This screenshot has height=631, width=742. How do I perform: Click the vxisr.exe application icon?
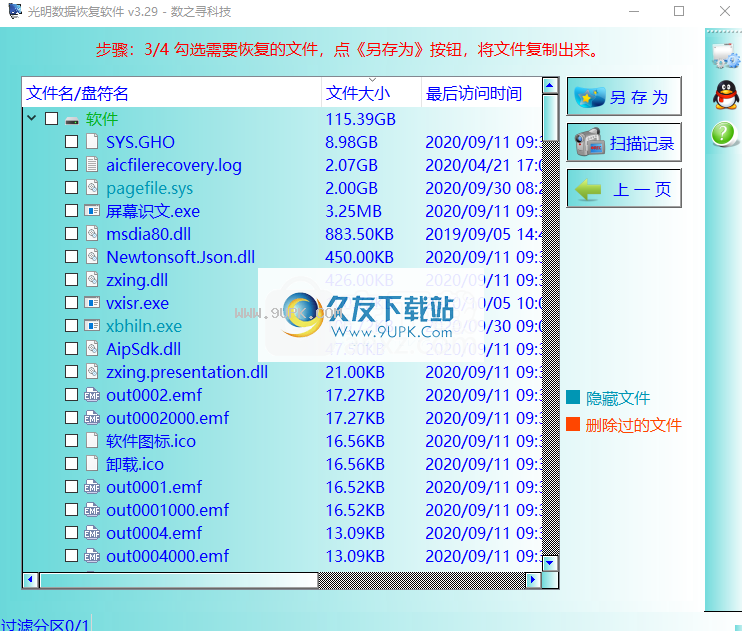point(92,302)
